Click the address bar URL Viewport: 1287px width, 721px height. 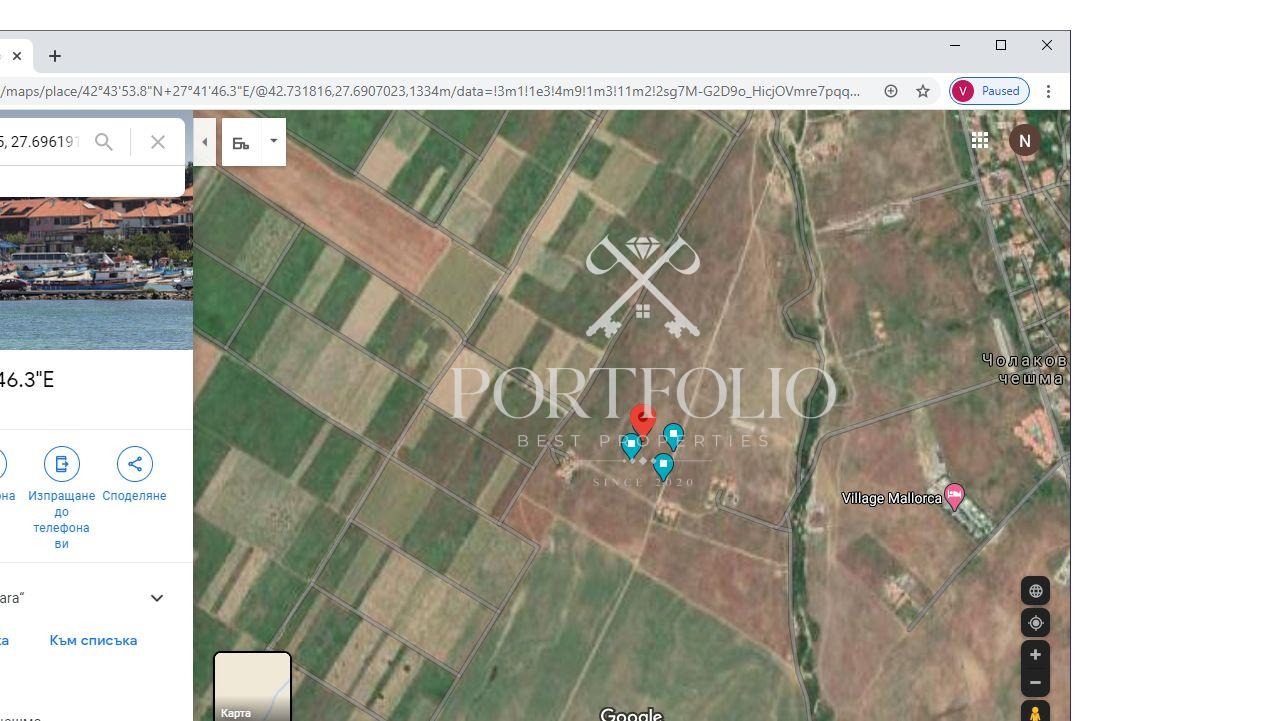click(430, 91)
